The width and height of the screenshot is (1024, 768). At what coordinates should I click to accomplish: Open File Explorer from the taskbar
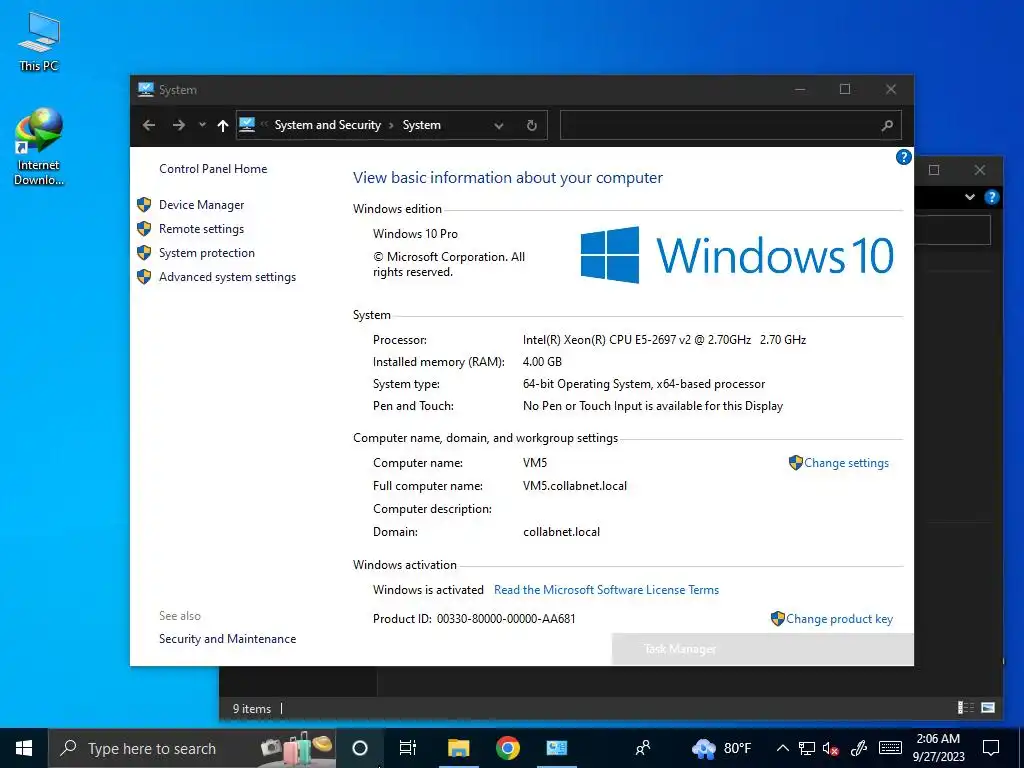click(458, 748)
